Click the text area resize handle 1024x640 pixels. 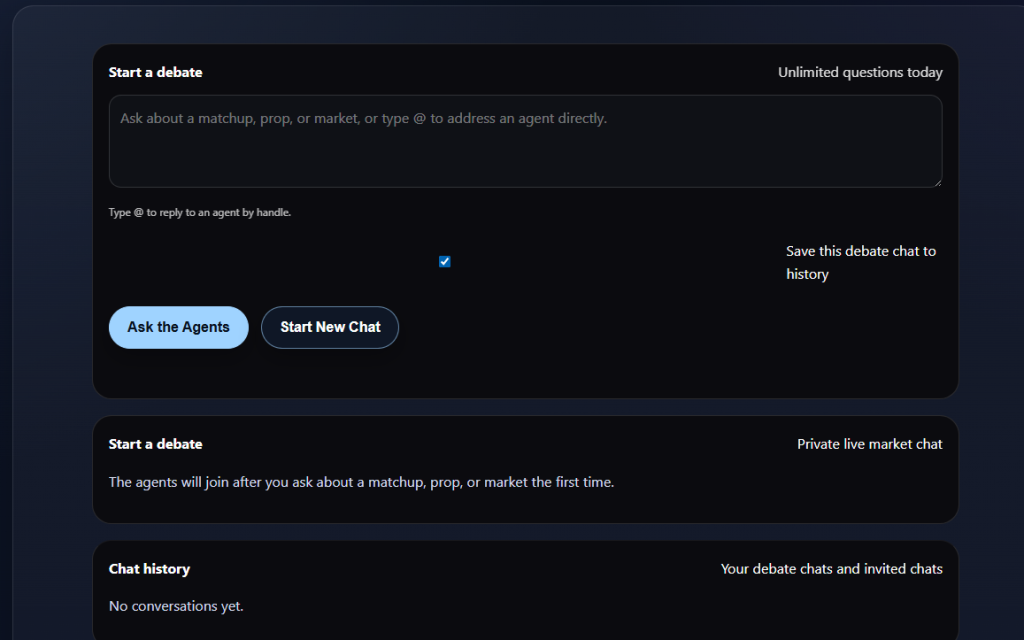pos(937,182)
